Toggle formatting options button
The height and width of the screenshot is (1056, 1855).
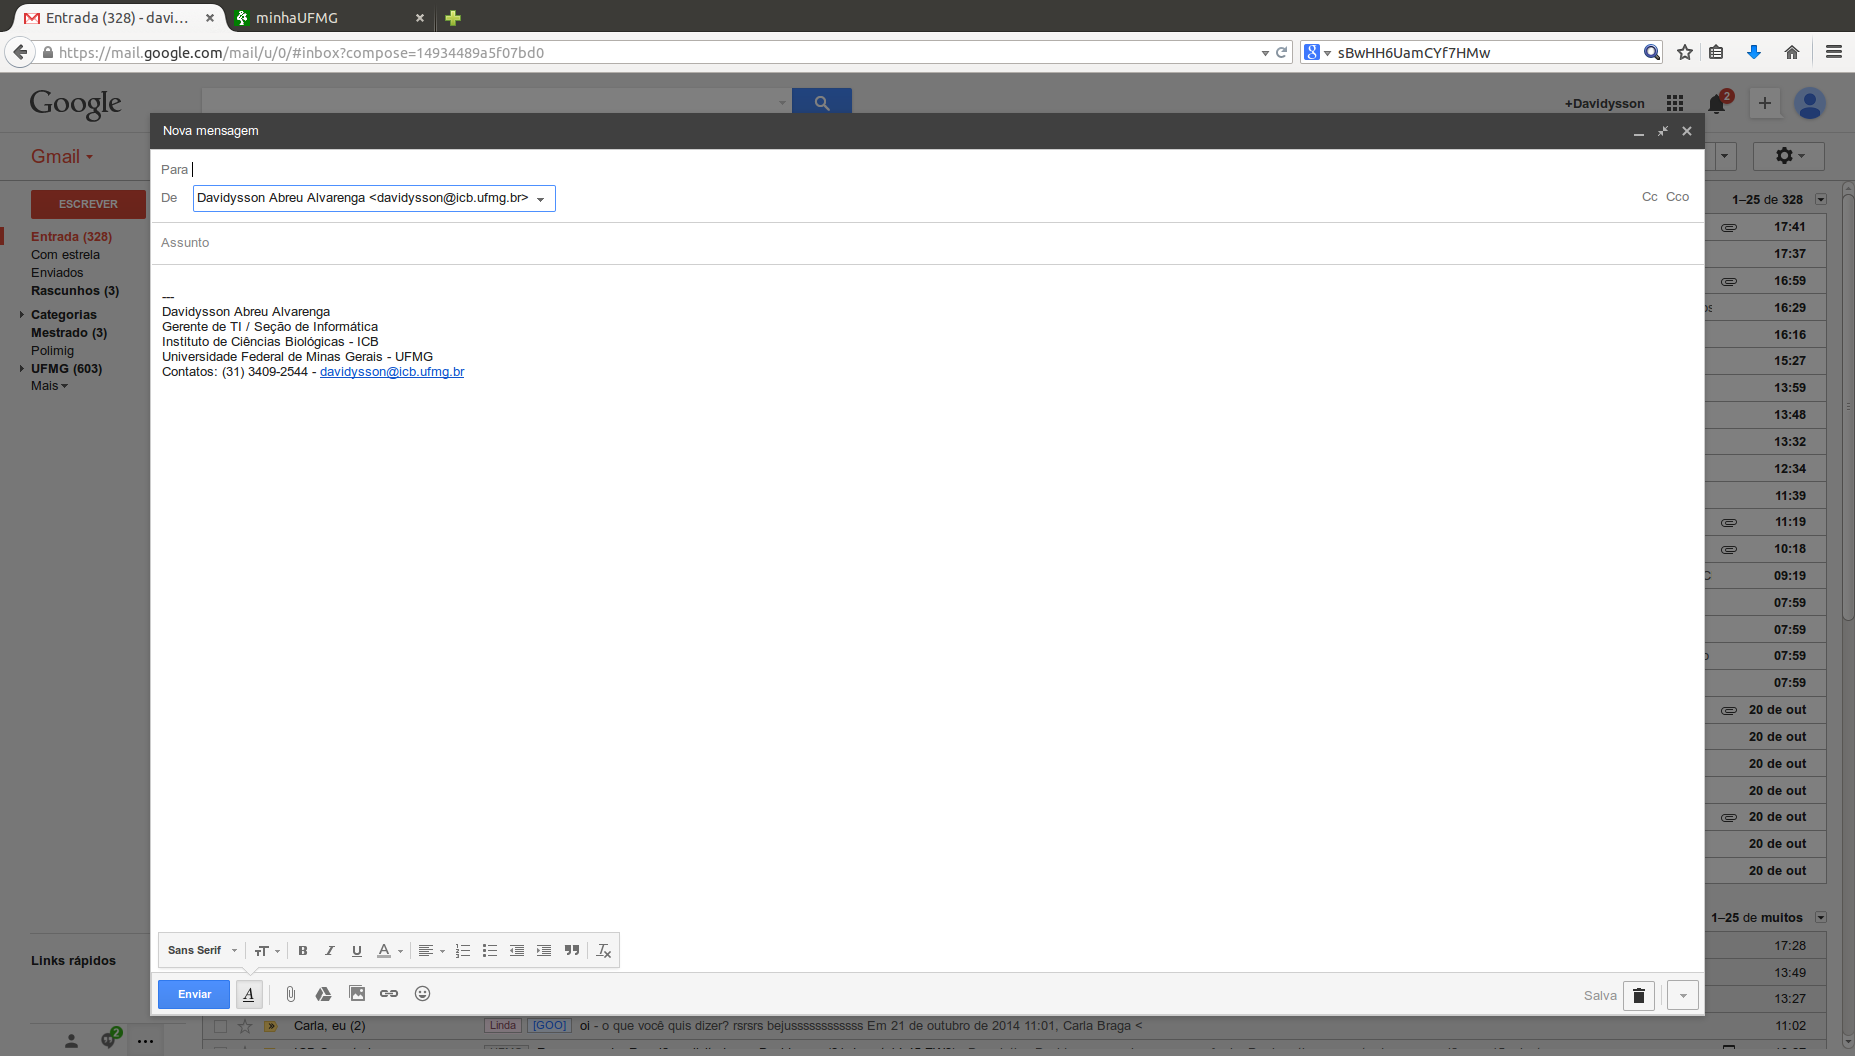(249, 994)
